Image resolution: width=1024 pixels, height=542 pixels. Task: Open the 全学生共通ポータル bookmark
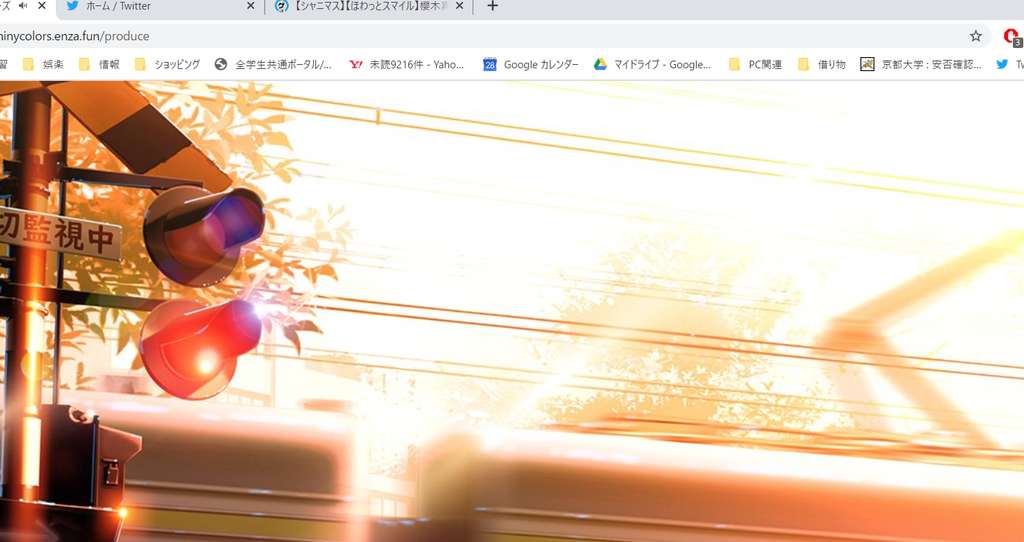click(x=273, y=64)
